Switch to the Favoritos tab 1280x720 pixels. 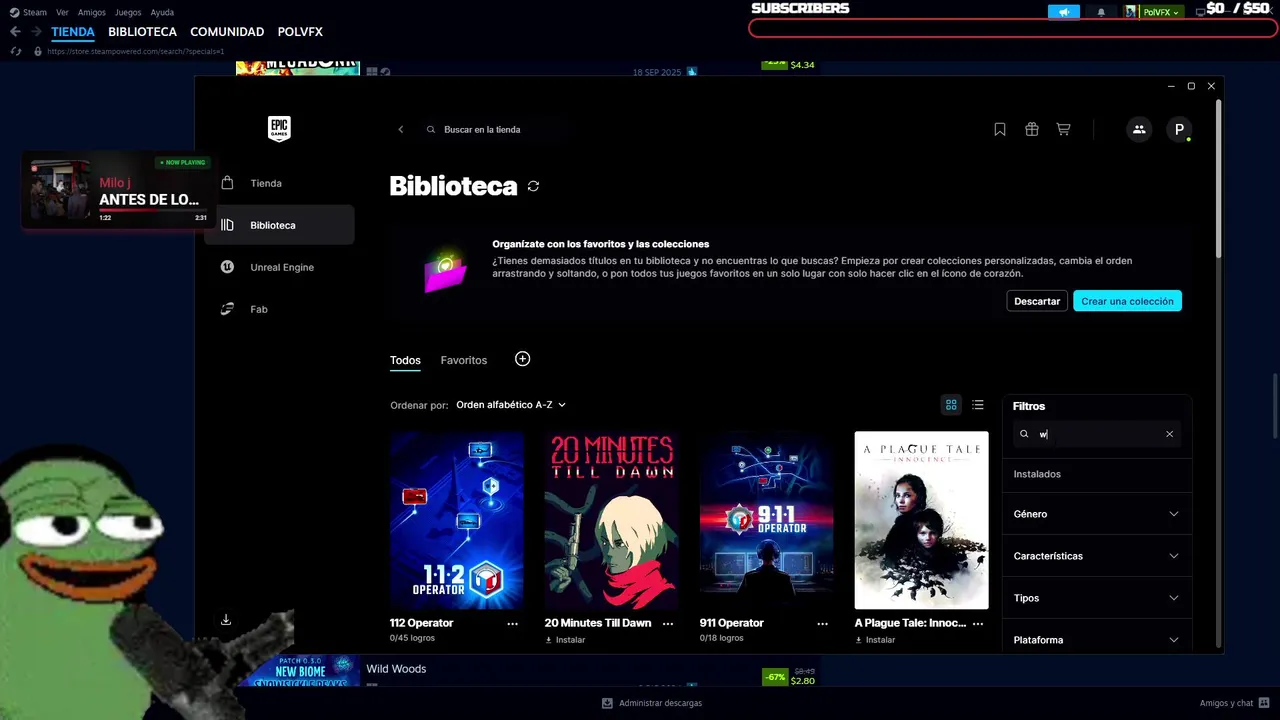click(x=464, y=360)
